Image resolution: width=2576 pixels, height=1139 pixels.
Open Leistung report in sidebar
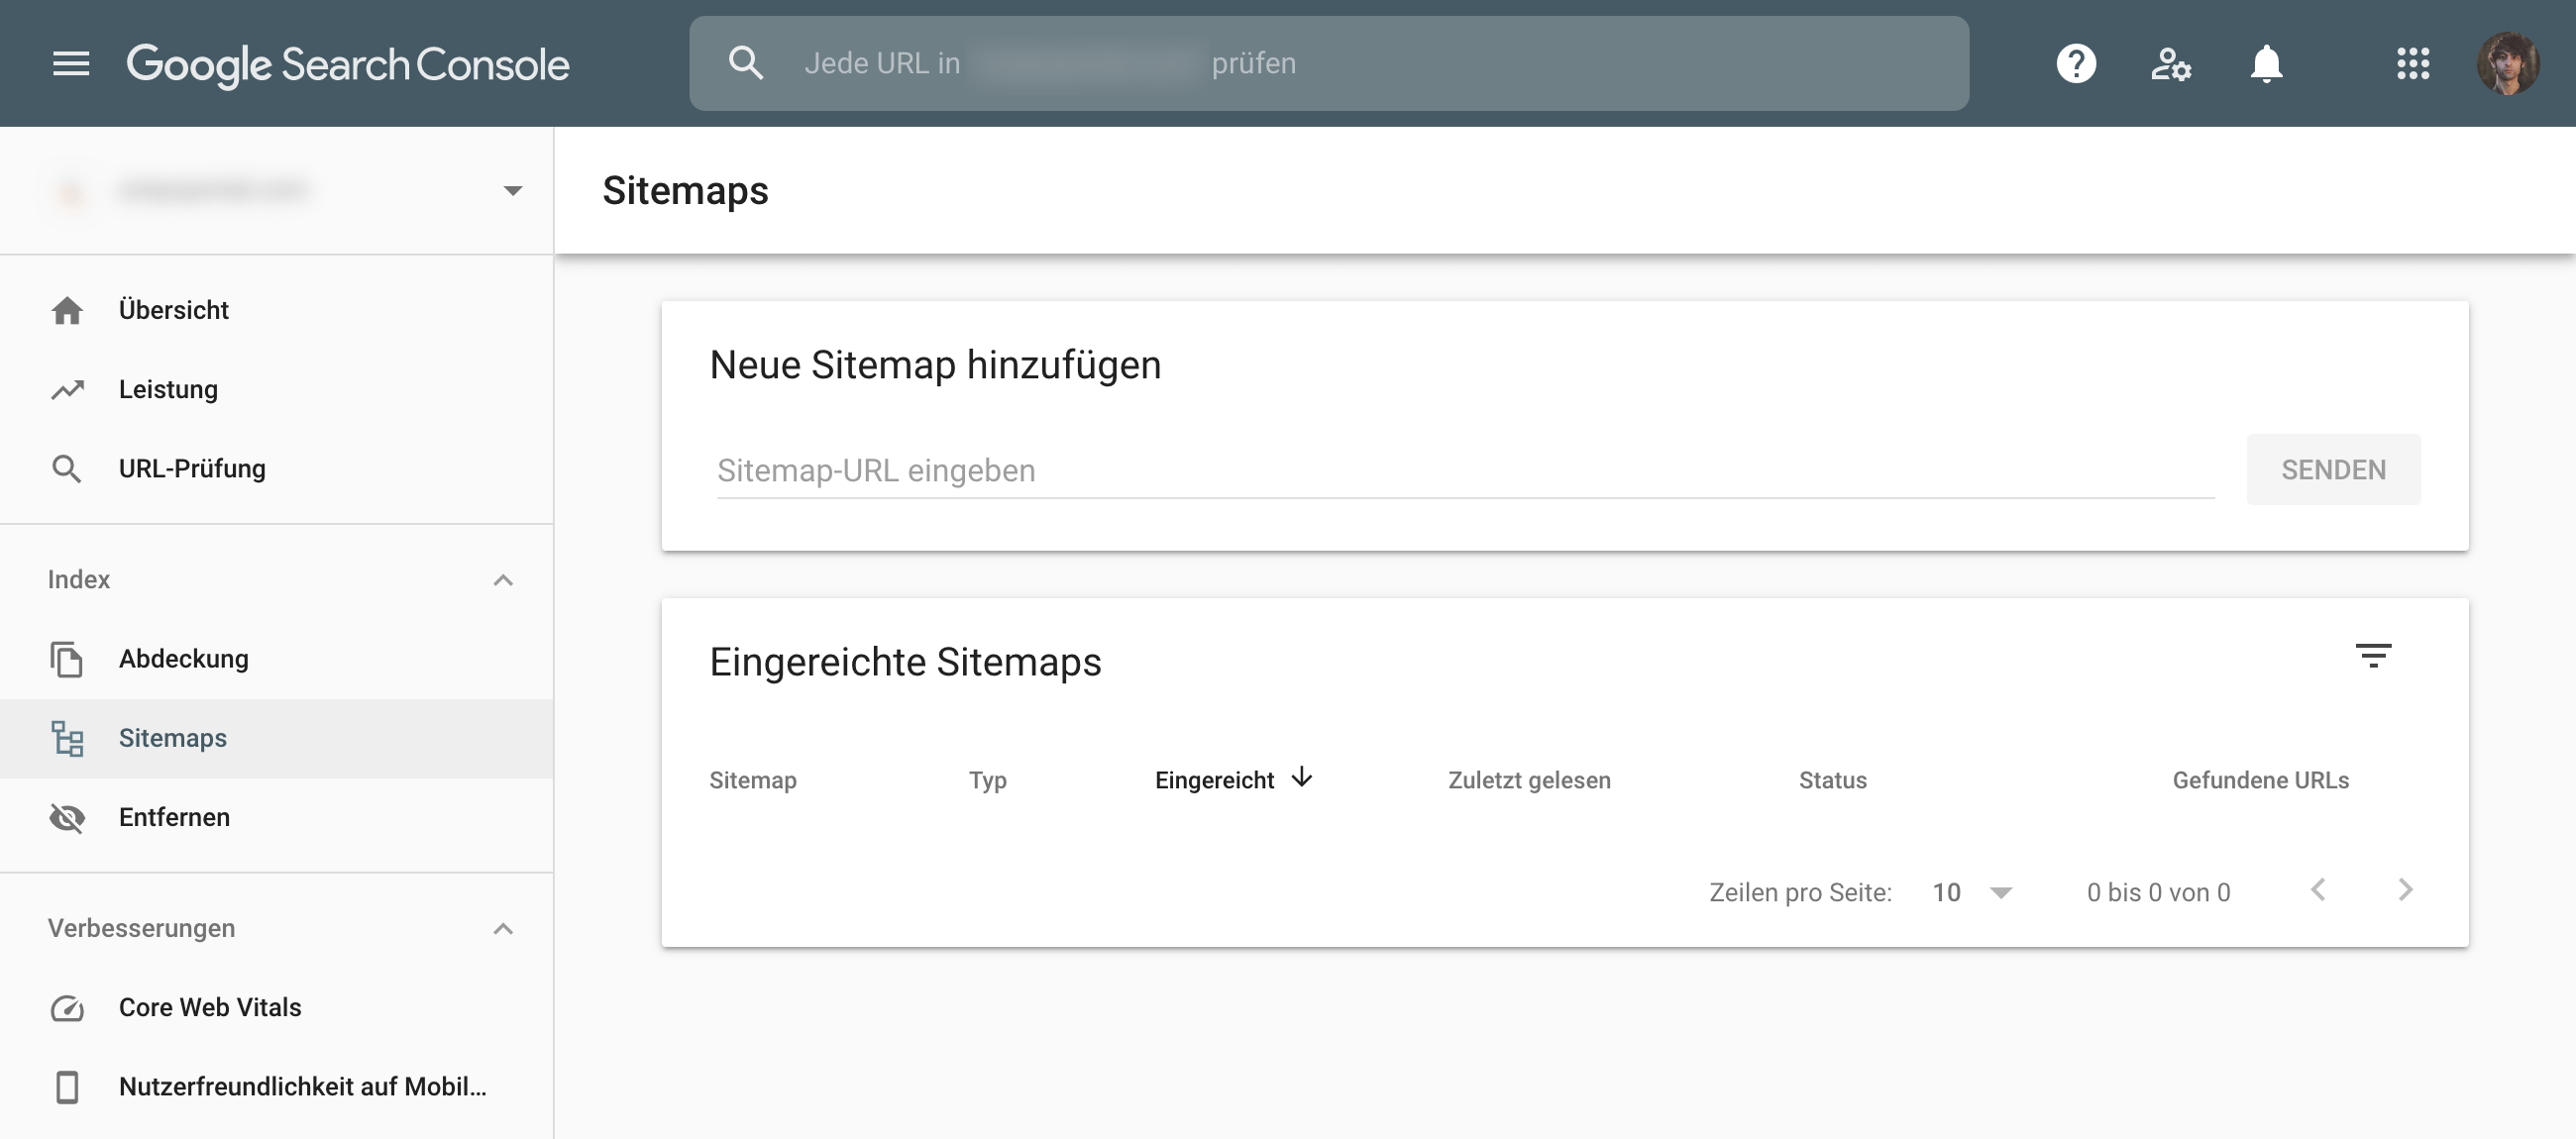click(168, 389)
